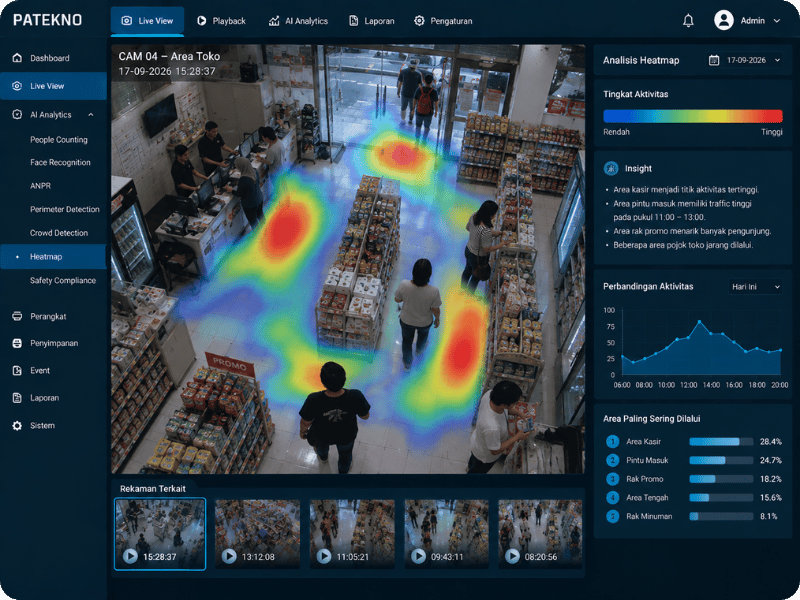
Task: Click the Penyimpanan storage icon in sidebar
Action: (x=17, y=343)
